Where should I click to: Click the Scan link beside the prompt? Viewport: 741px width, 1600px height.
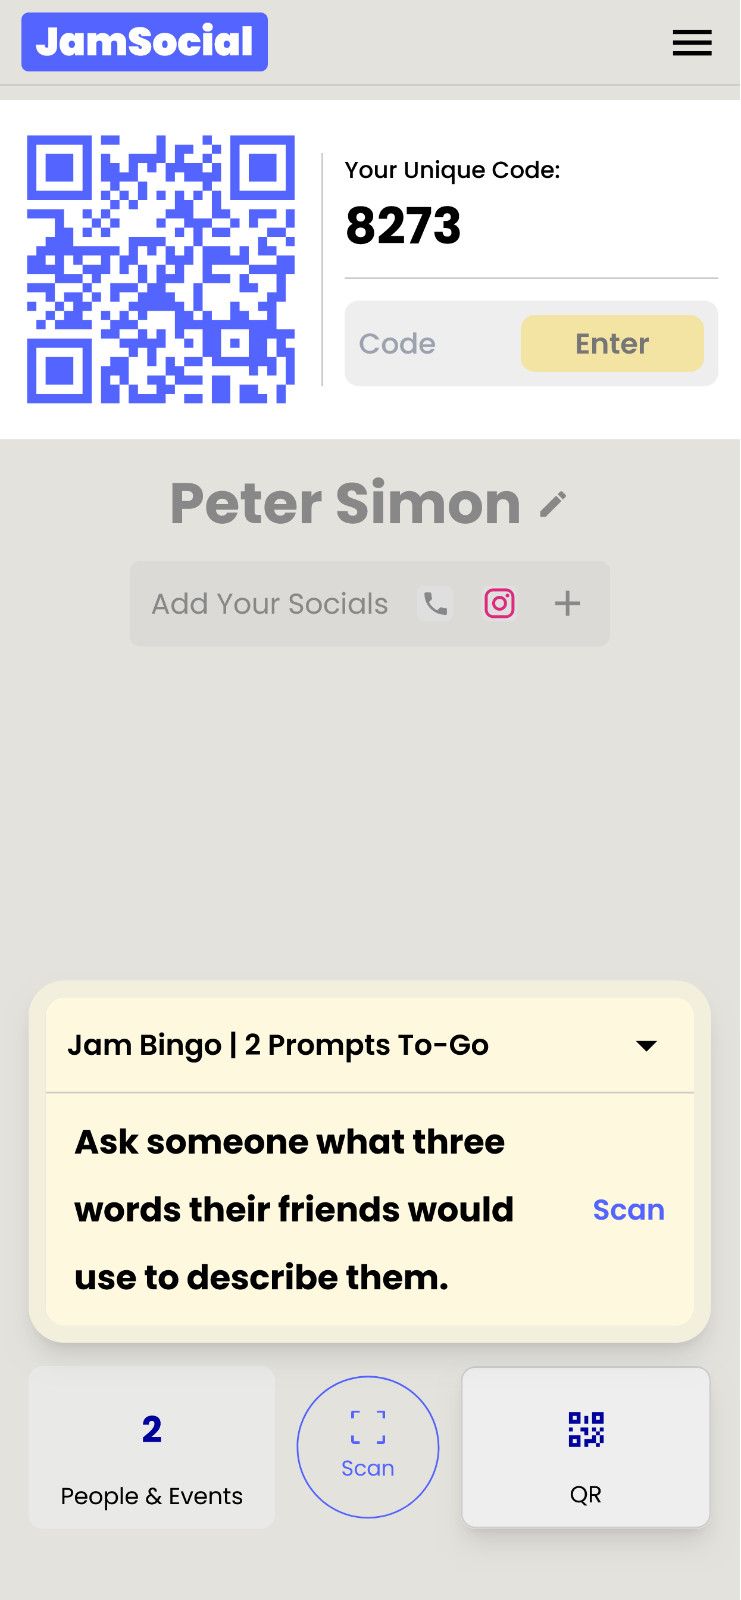click(x=628, y=1210)
